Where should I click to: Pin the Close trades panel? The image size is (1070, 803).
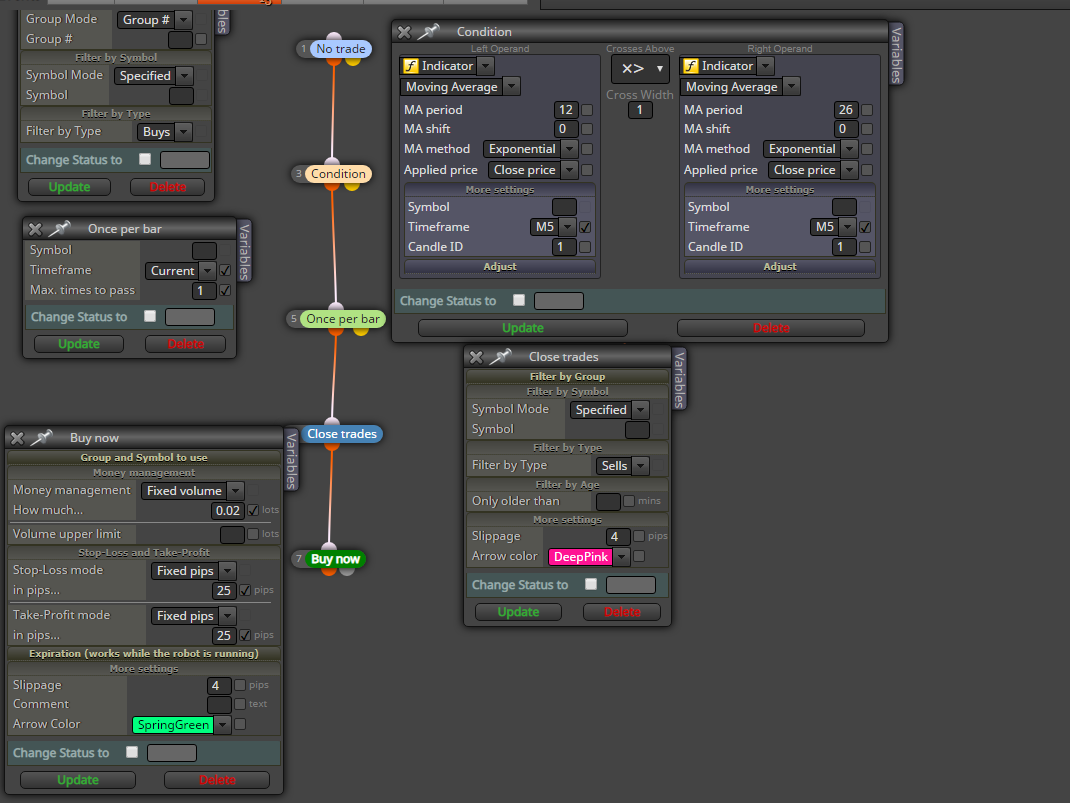pos(501,356)
